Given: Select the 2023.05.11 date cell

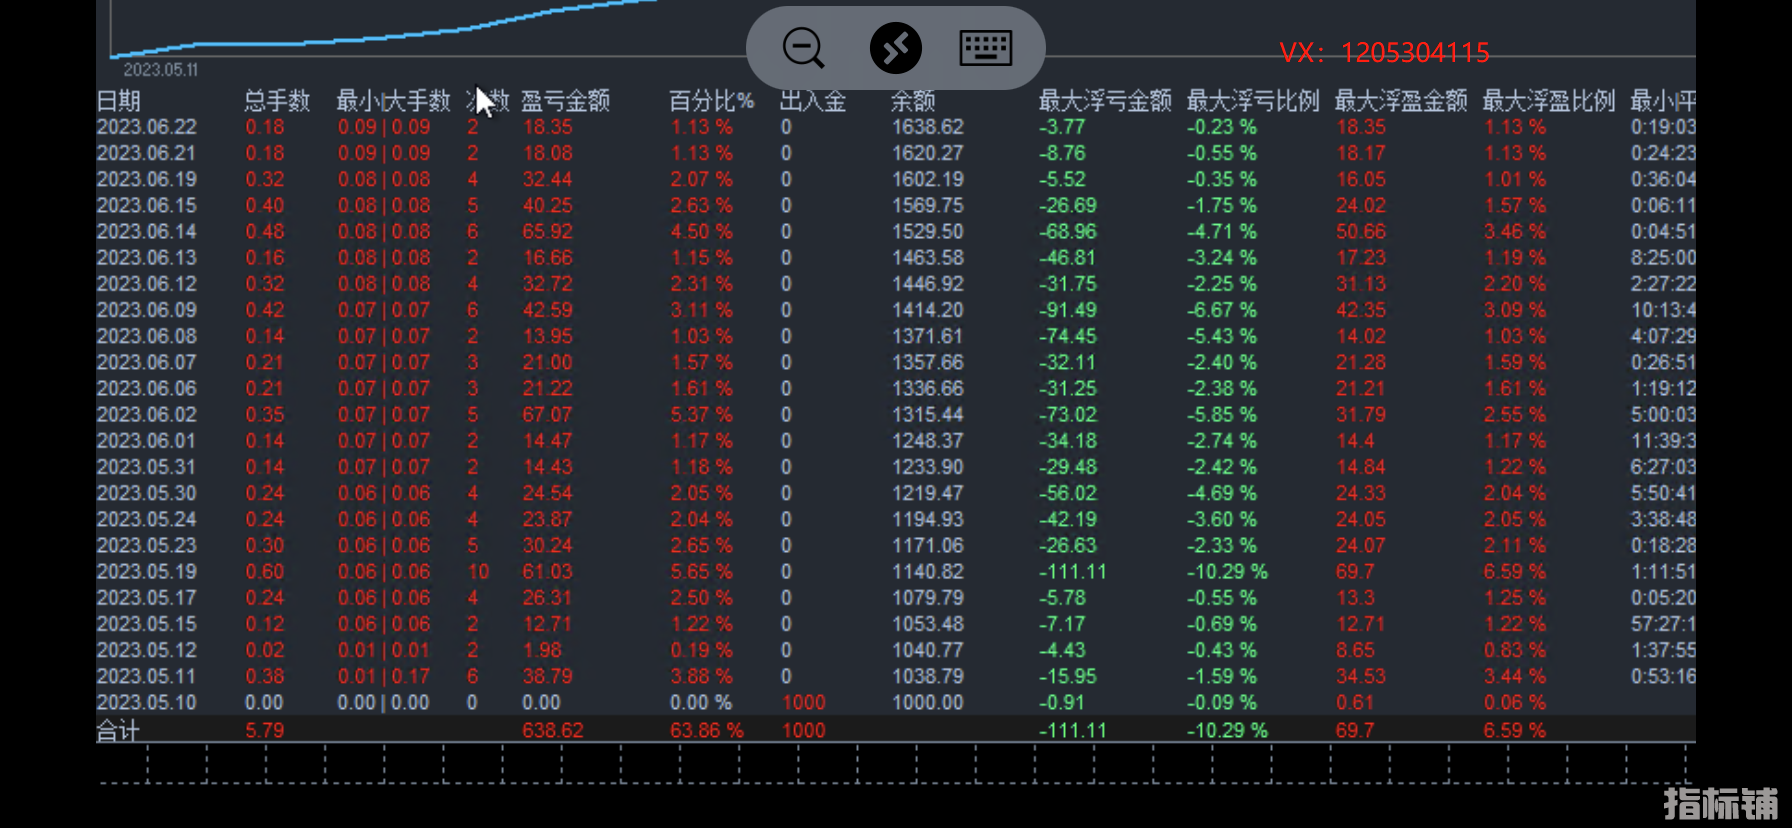Looking at the screenshot, I should (146, 676).
